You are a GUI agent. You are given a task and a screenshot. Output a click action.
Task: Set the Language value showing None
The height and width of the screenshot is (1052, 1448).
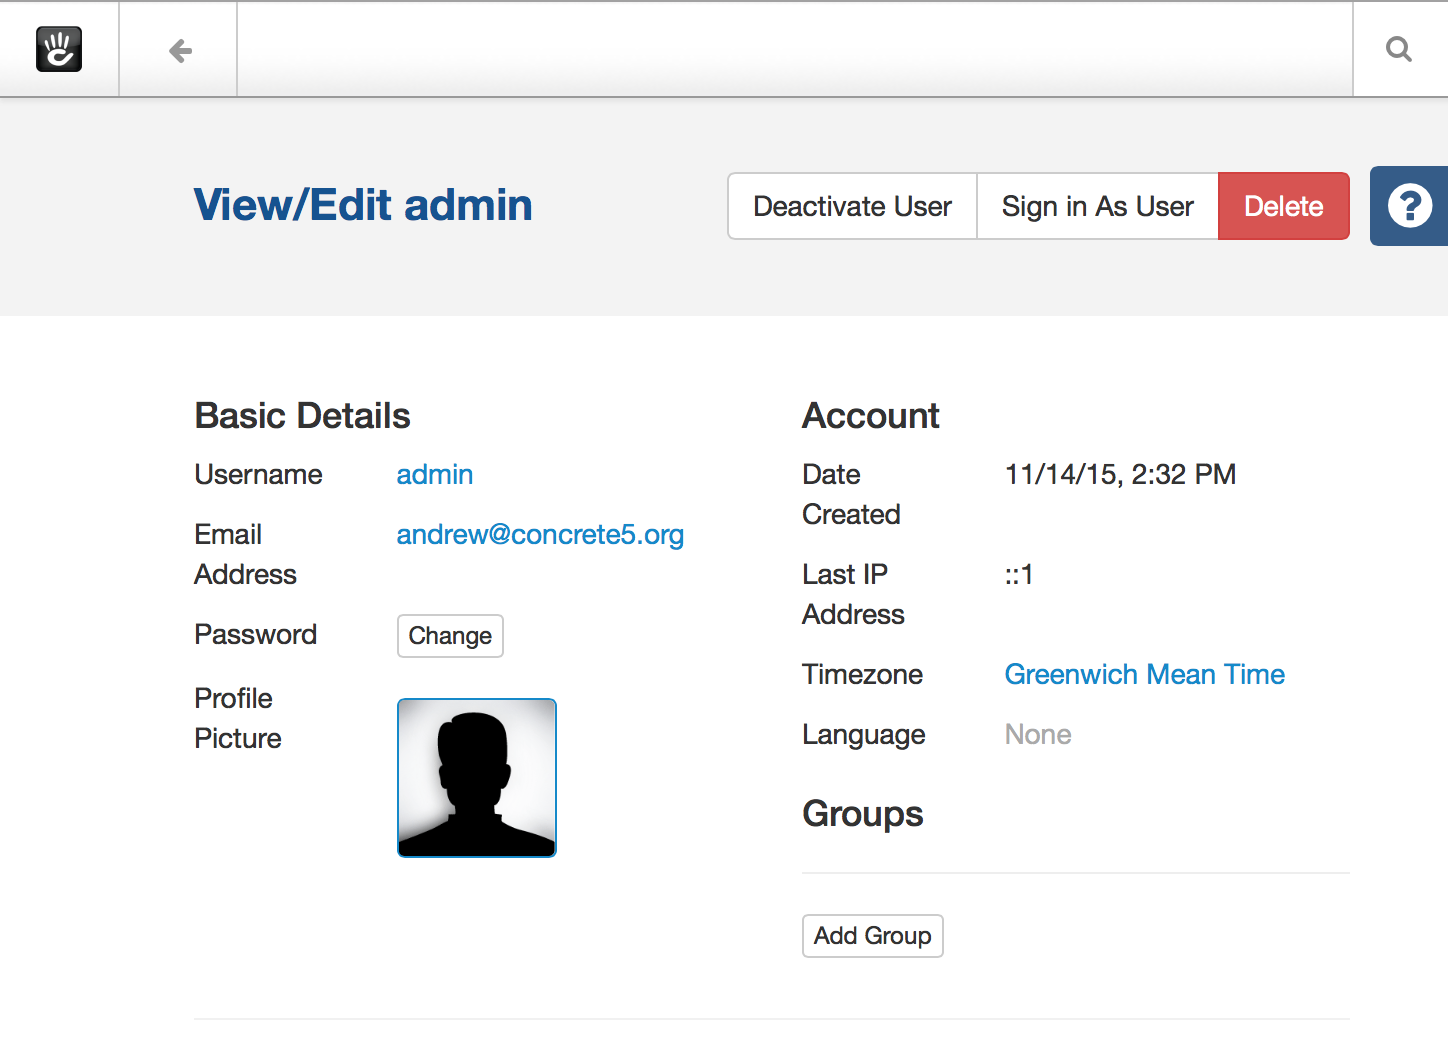(x=1038, y=734)
